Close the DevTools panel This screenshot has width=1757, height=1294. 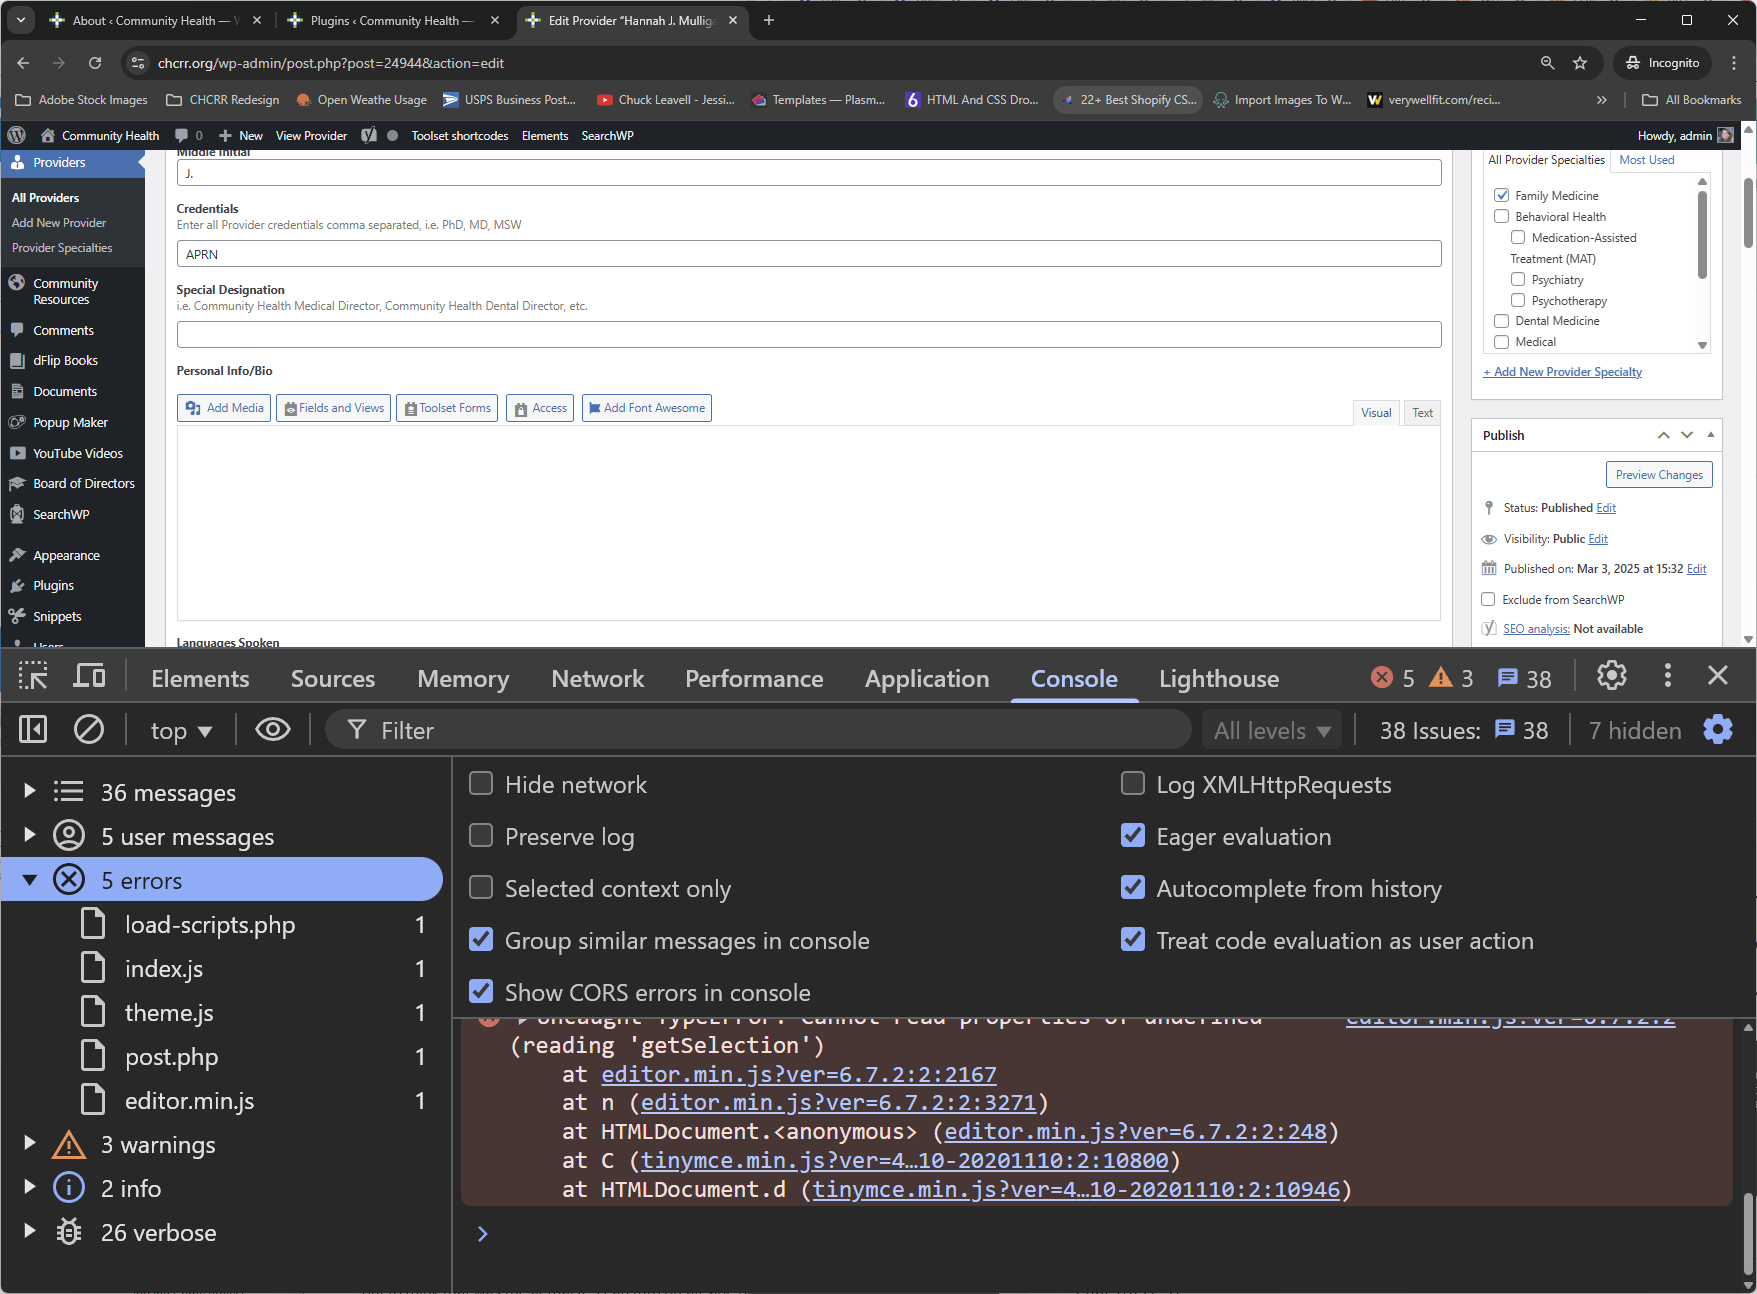1718,676
